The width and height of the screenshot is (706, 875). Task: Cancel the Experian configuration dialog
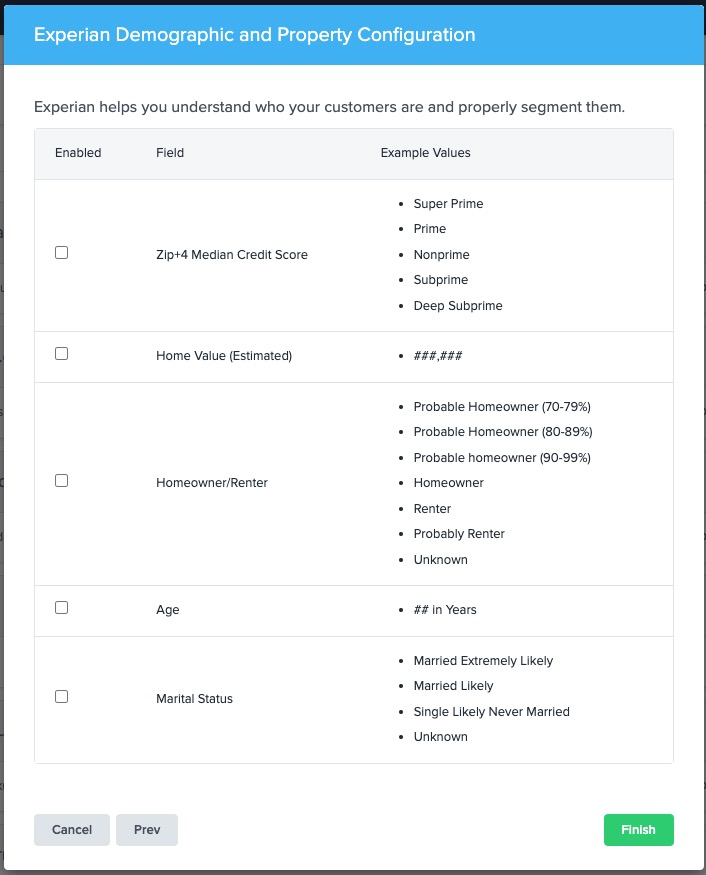(x=72, y=830)
